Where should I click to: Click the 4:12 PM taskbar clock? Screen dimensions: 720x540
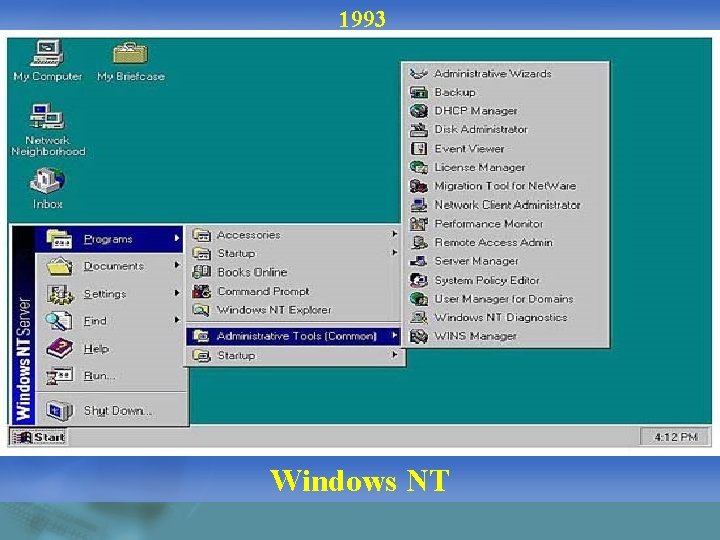(x=675, y=437)
